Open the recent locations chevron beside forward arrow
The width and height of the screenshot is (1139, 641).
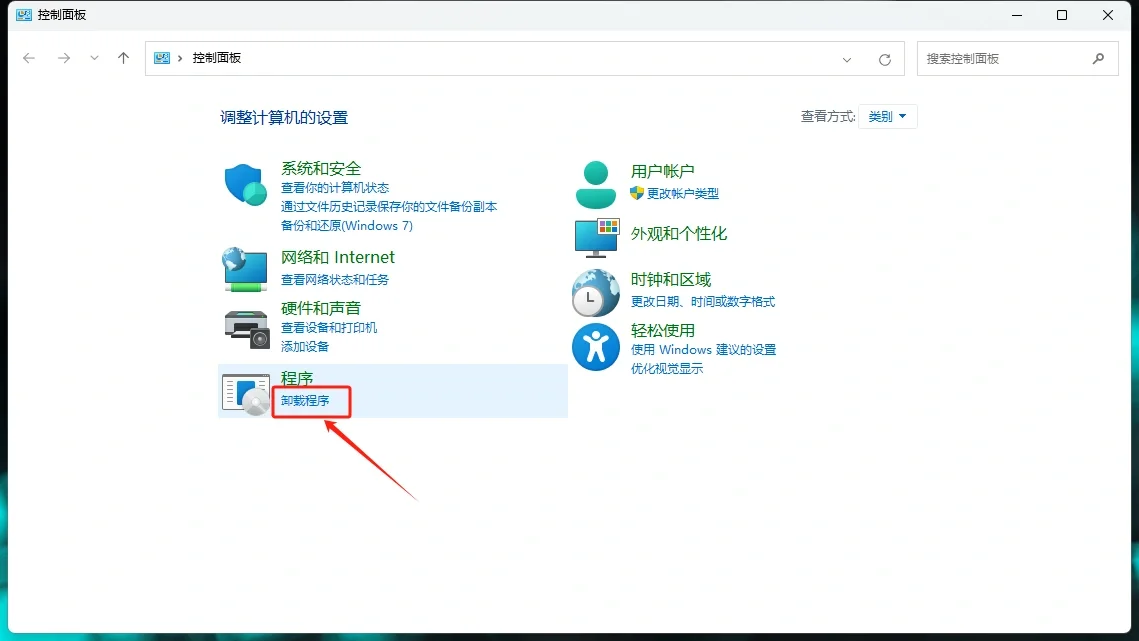click(x=93, y=58)
